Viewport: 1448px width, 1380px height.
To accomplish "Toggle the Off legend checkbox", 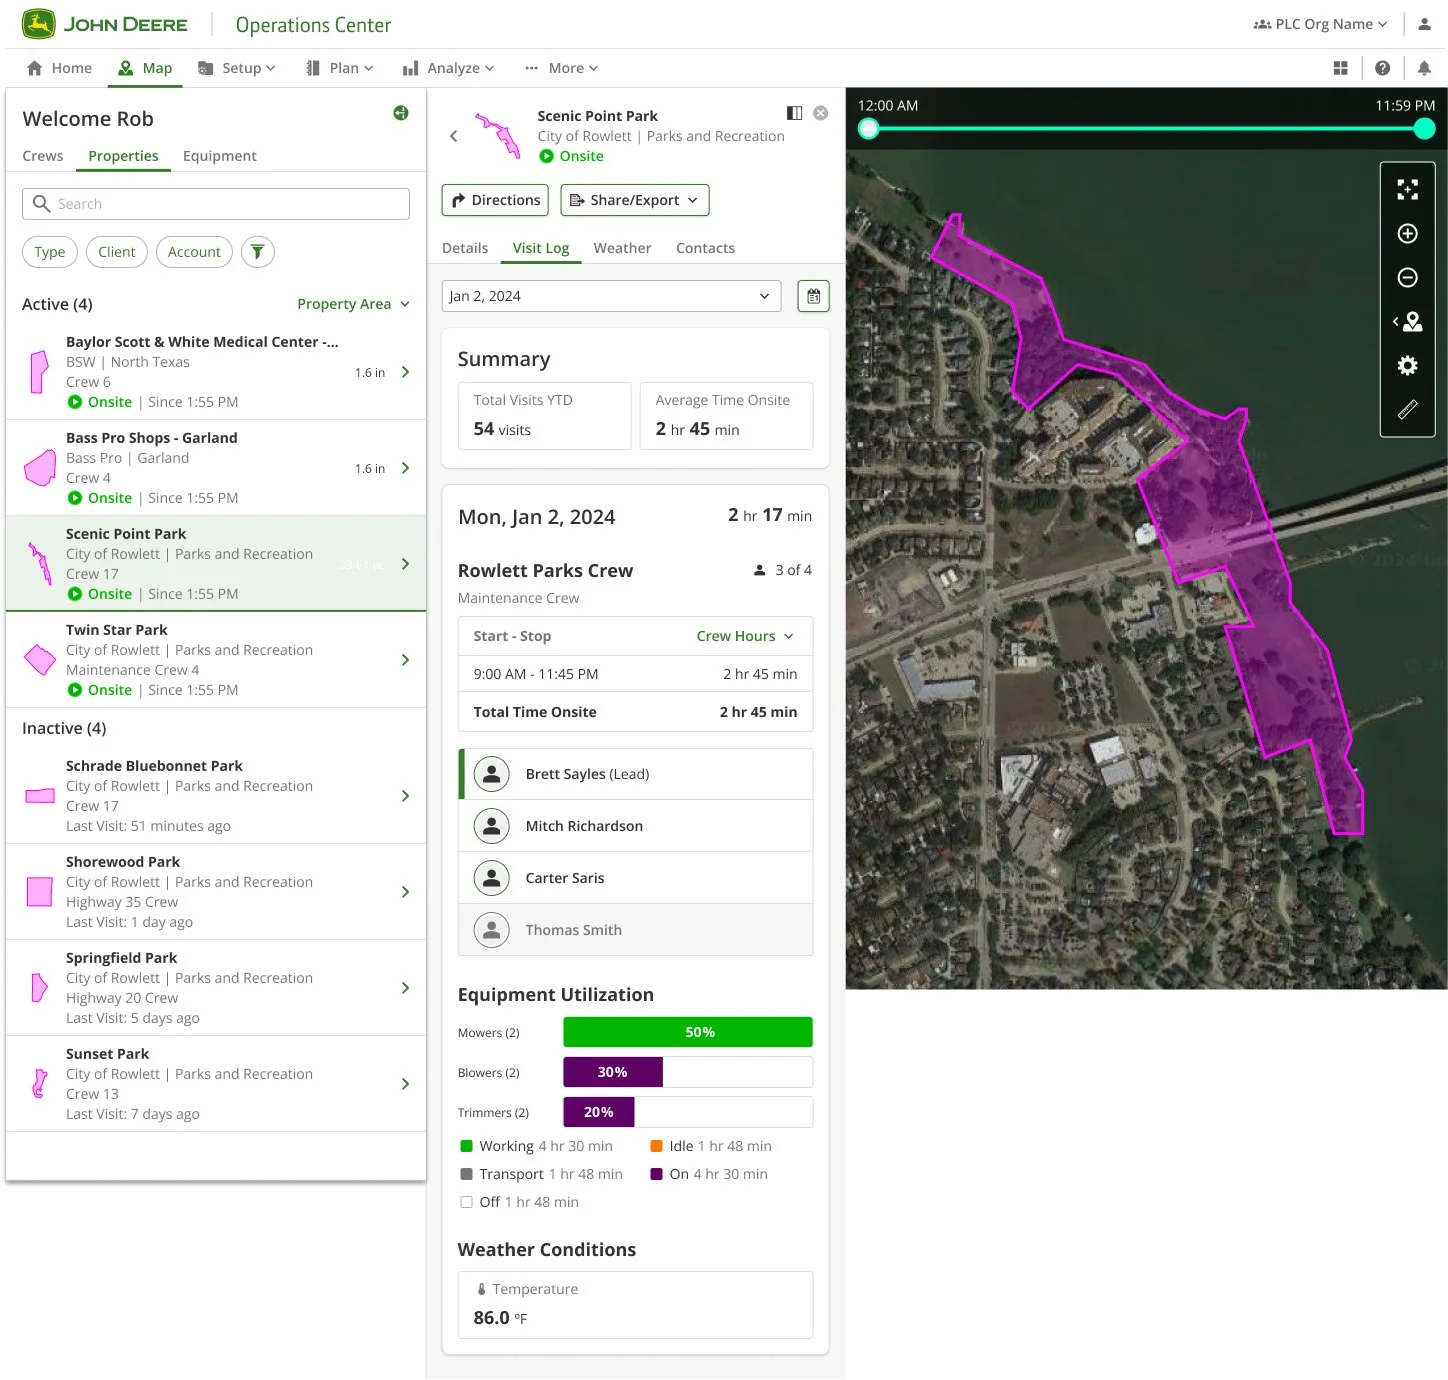I will (x=466, y=1202).
